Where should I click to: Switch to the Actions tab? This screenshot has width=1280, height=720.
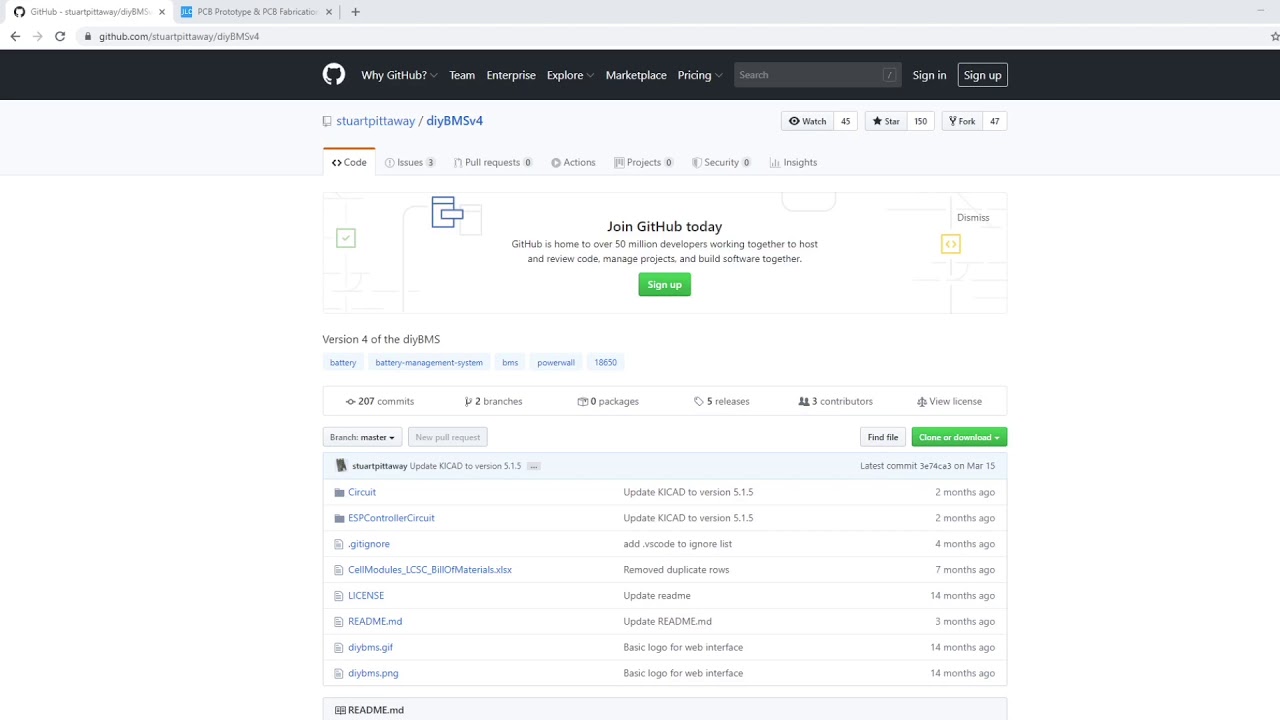573,162
